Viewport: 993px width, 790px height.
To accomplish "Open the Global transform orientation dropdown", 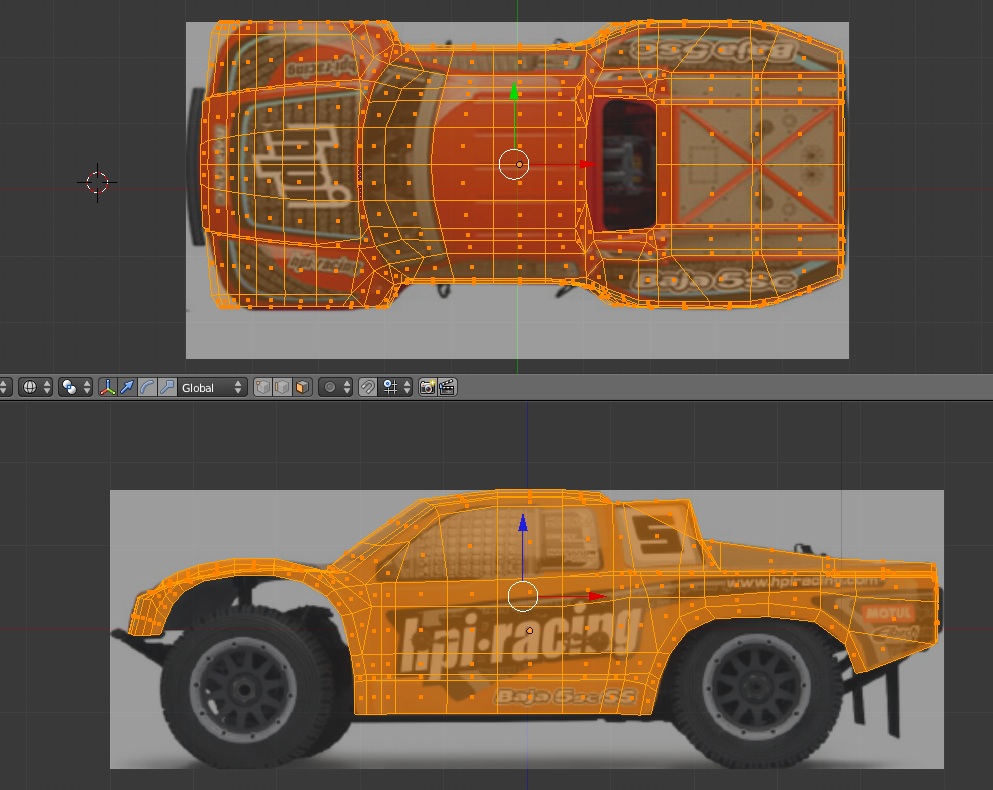I will point(212,387).
